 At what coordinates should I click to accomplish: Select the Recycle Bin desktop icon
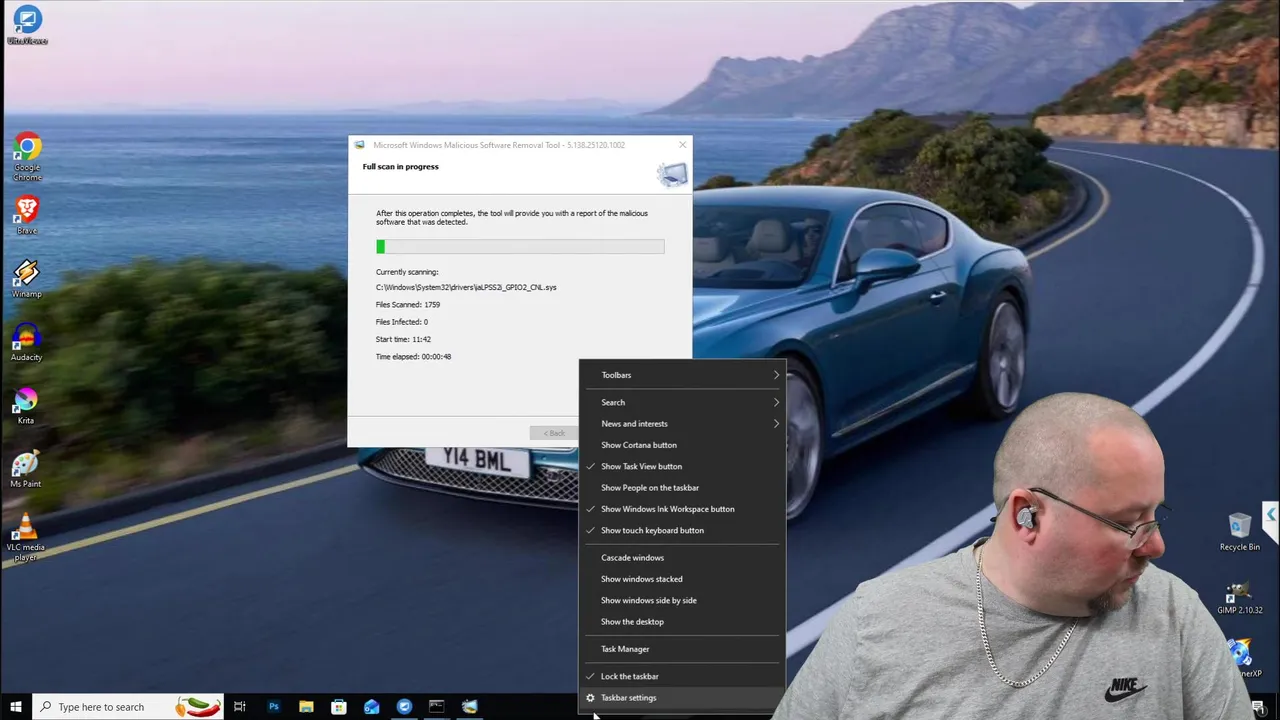coord(1240,532)
